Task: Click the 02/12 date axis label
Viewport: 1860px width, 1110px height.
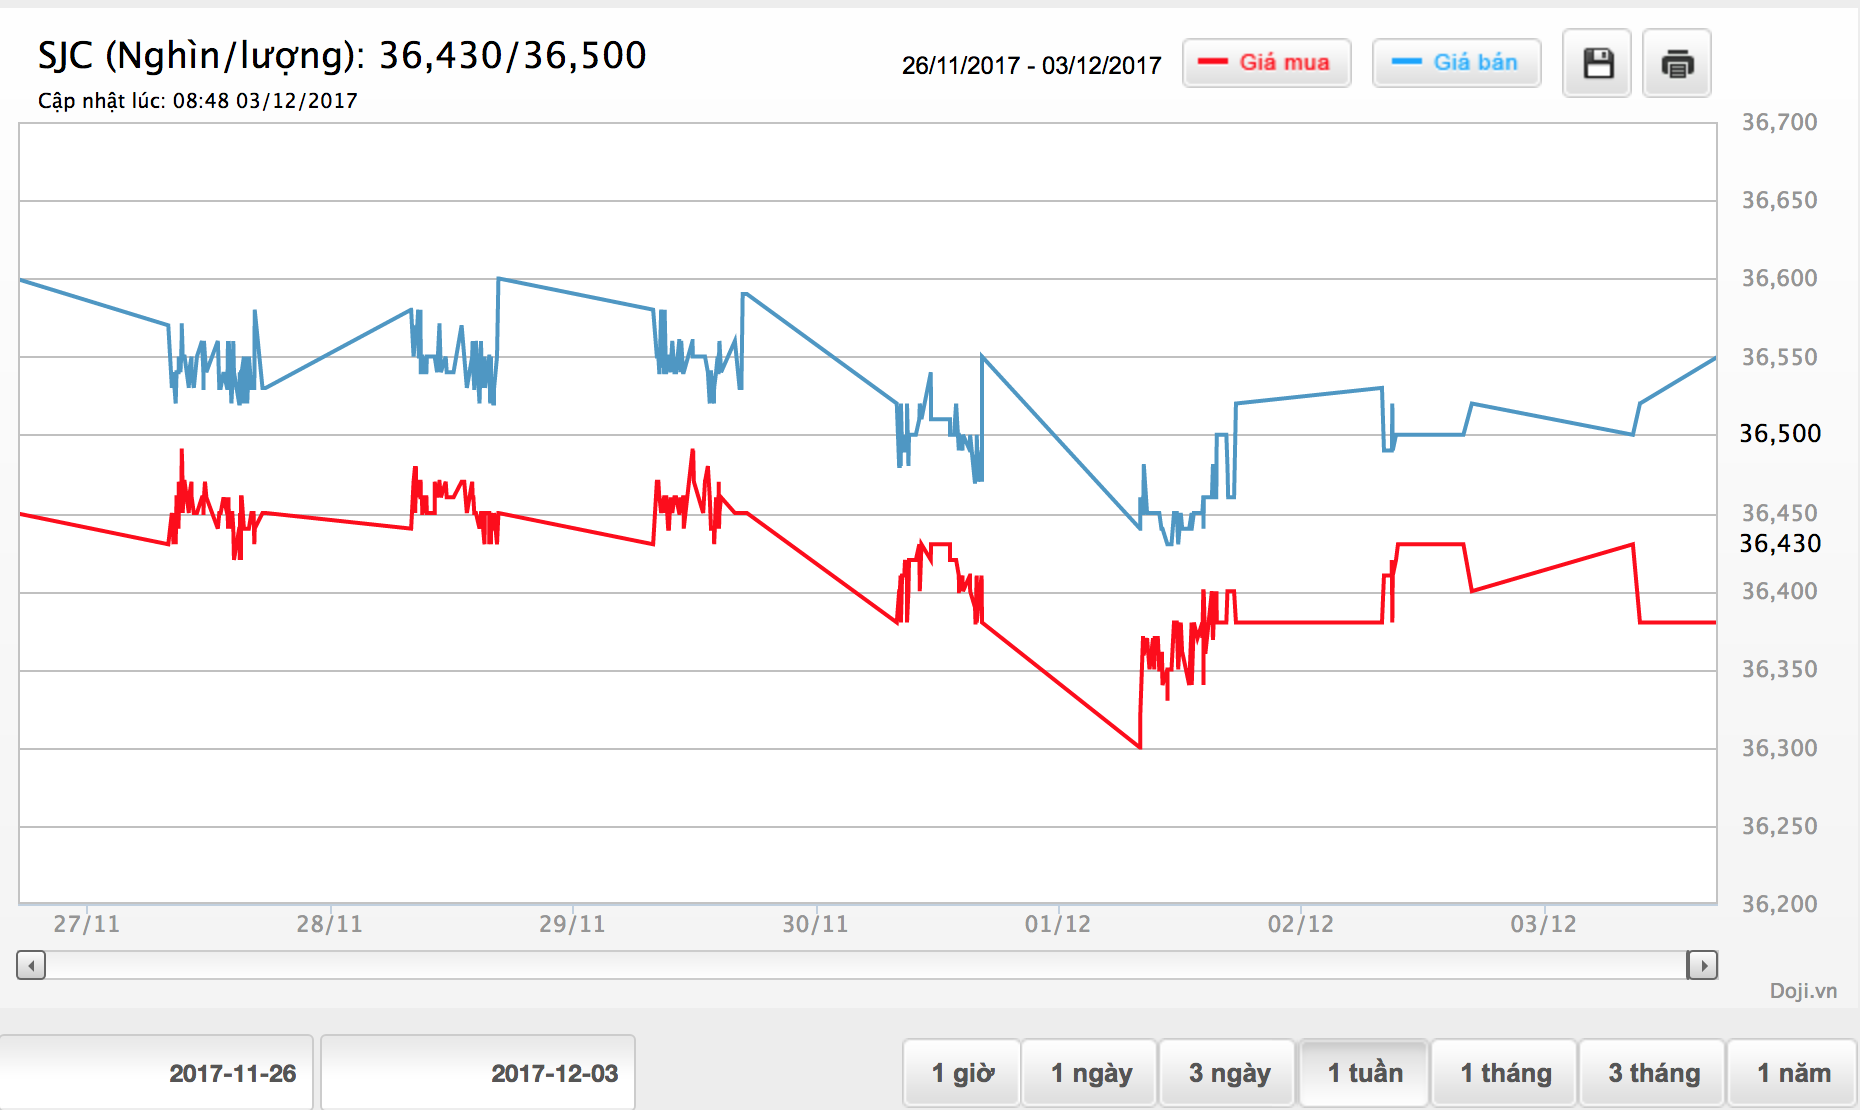Action: click(1301, 924)
